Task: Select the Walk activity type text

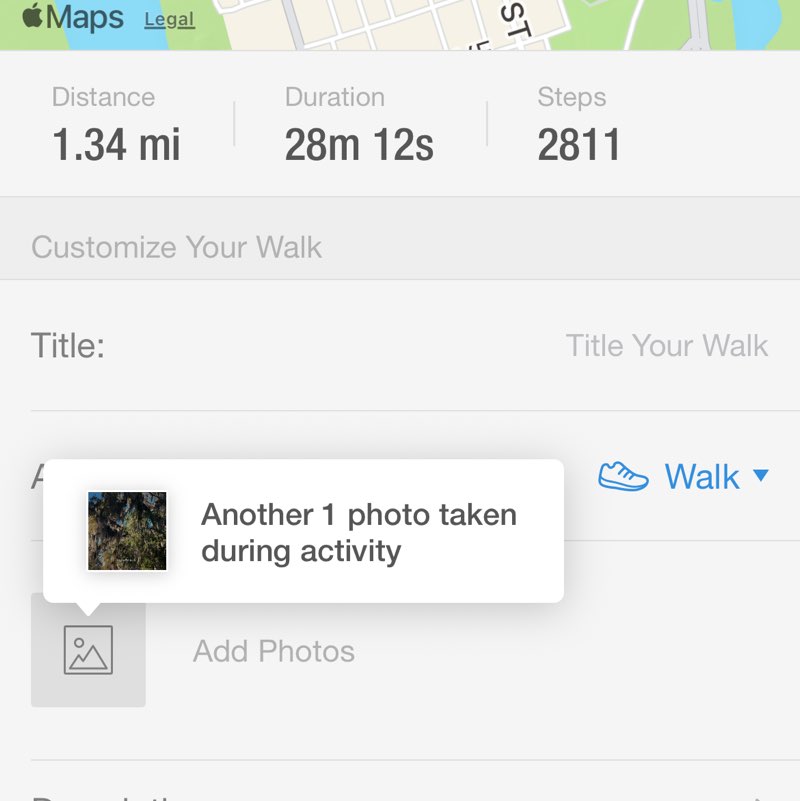Action: (x=702, y=477)
